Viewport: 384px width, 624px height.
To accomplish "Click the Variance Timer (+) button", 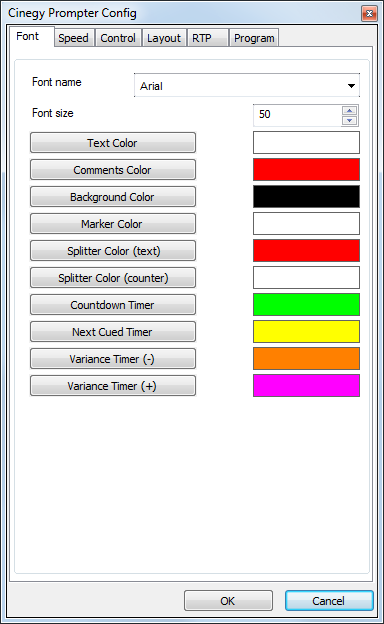I will pos(113,386).
